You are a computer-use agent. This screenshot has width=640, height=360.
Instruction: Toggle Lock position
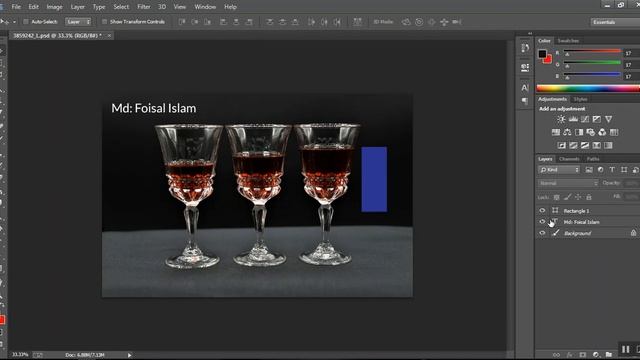pos(578,197)
